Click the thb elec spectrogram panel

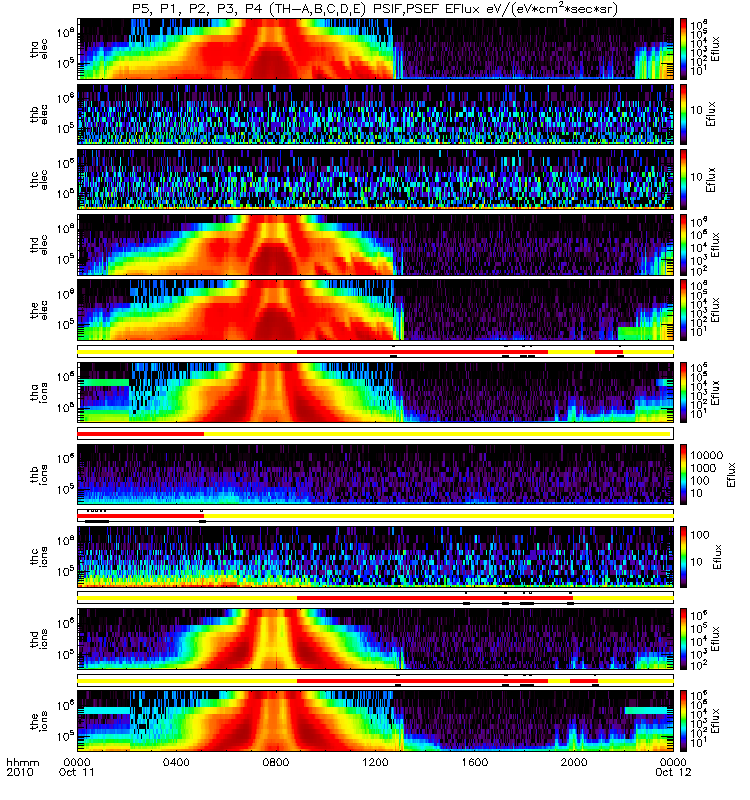(376, 114)
